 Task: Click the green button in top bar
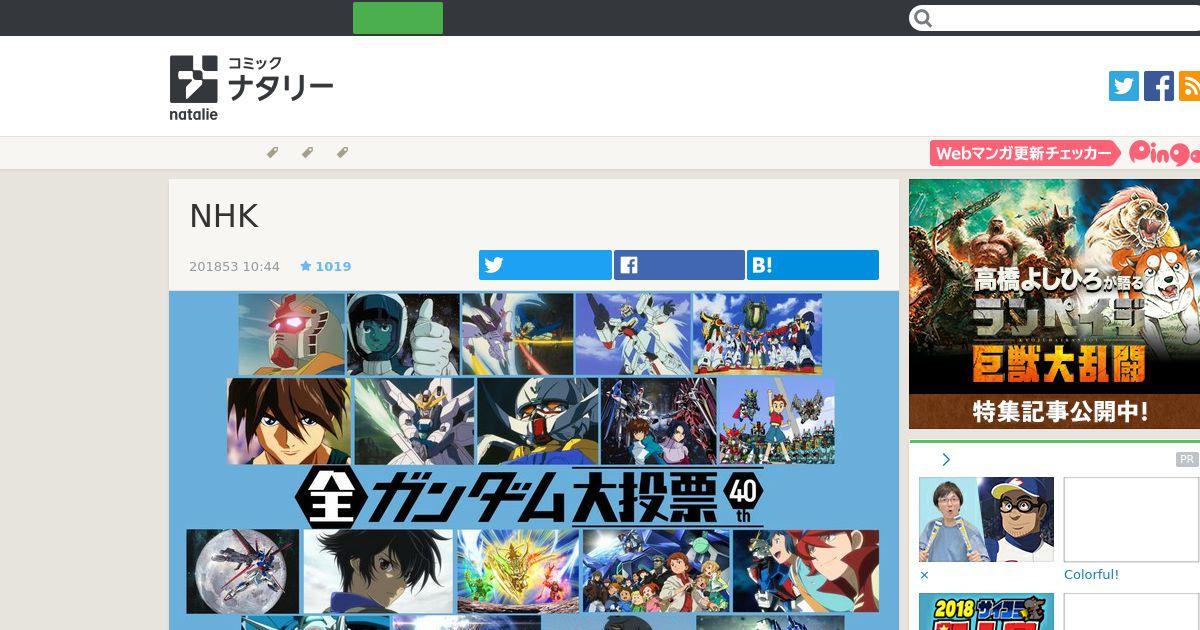(398, 18)
